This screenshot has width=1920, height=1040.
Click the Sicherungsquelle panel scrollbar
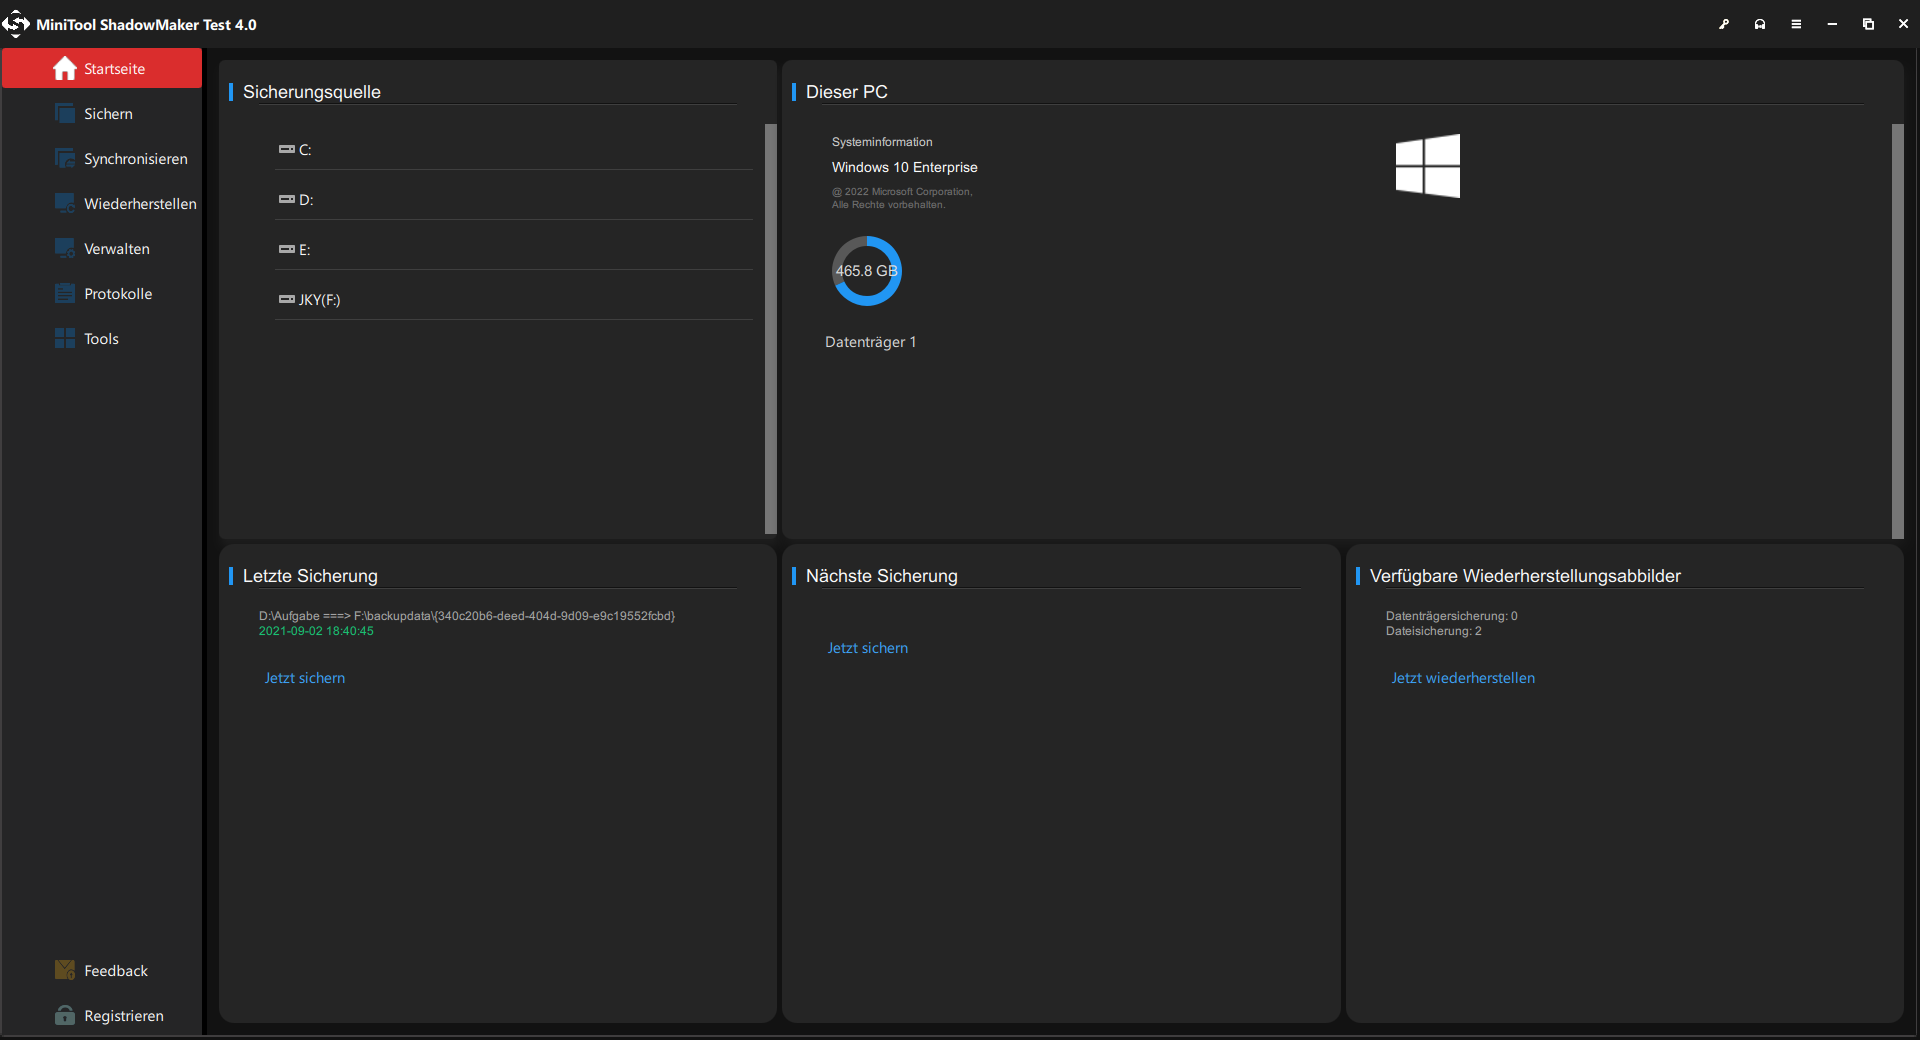click(771, 329)
